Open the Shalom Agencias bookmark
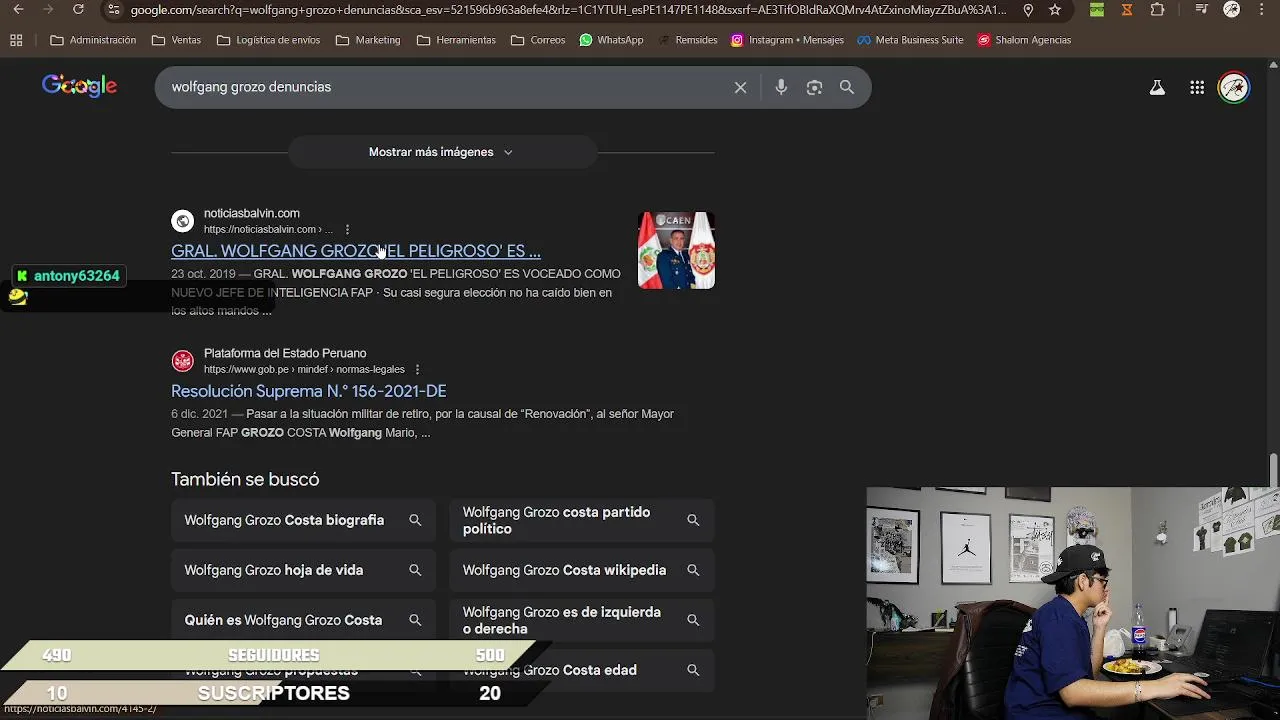Viewport: 1280px width, 720px height. (x=1025, y=40)
